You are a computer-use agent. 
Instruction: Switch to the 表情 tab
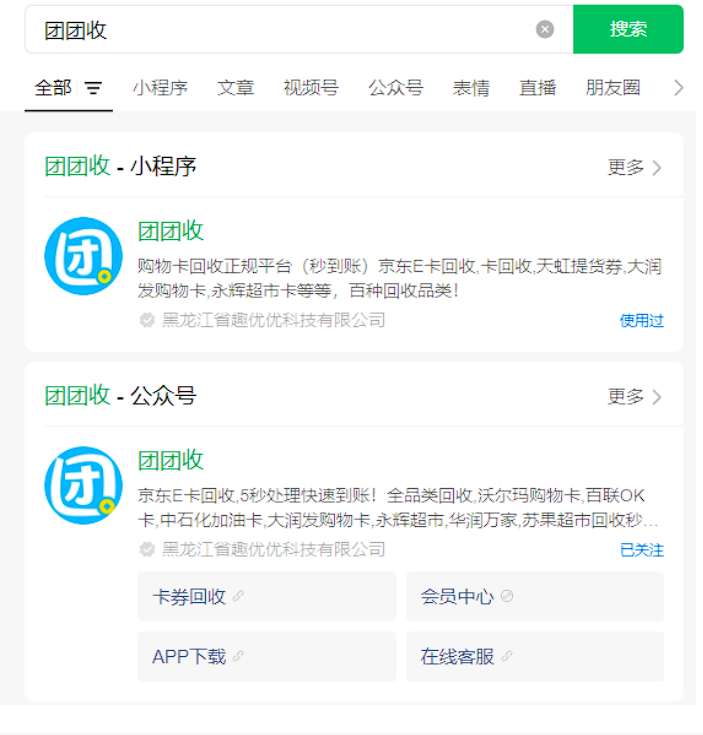point(471,88)
